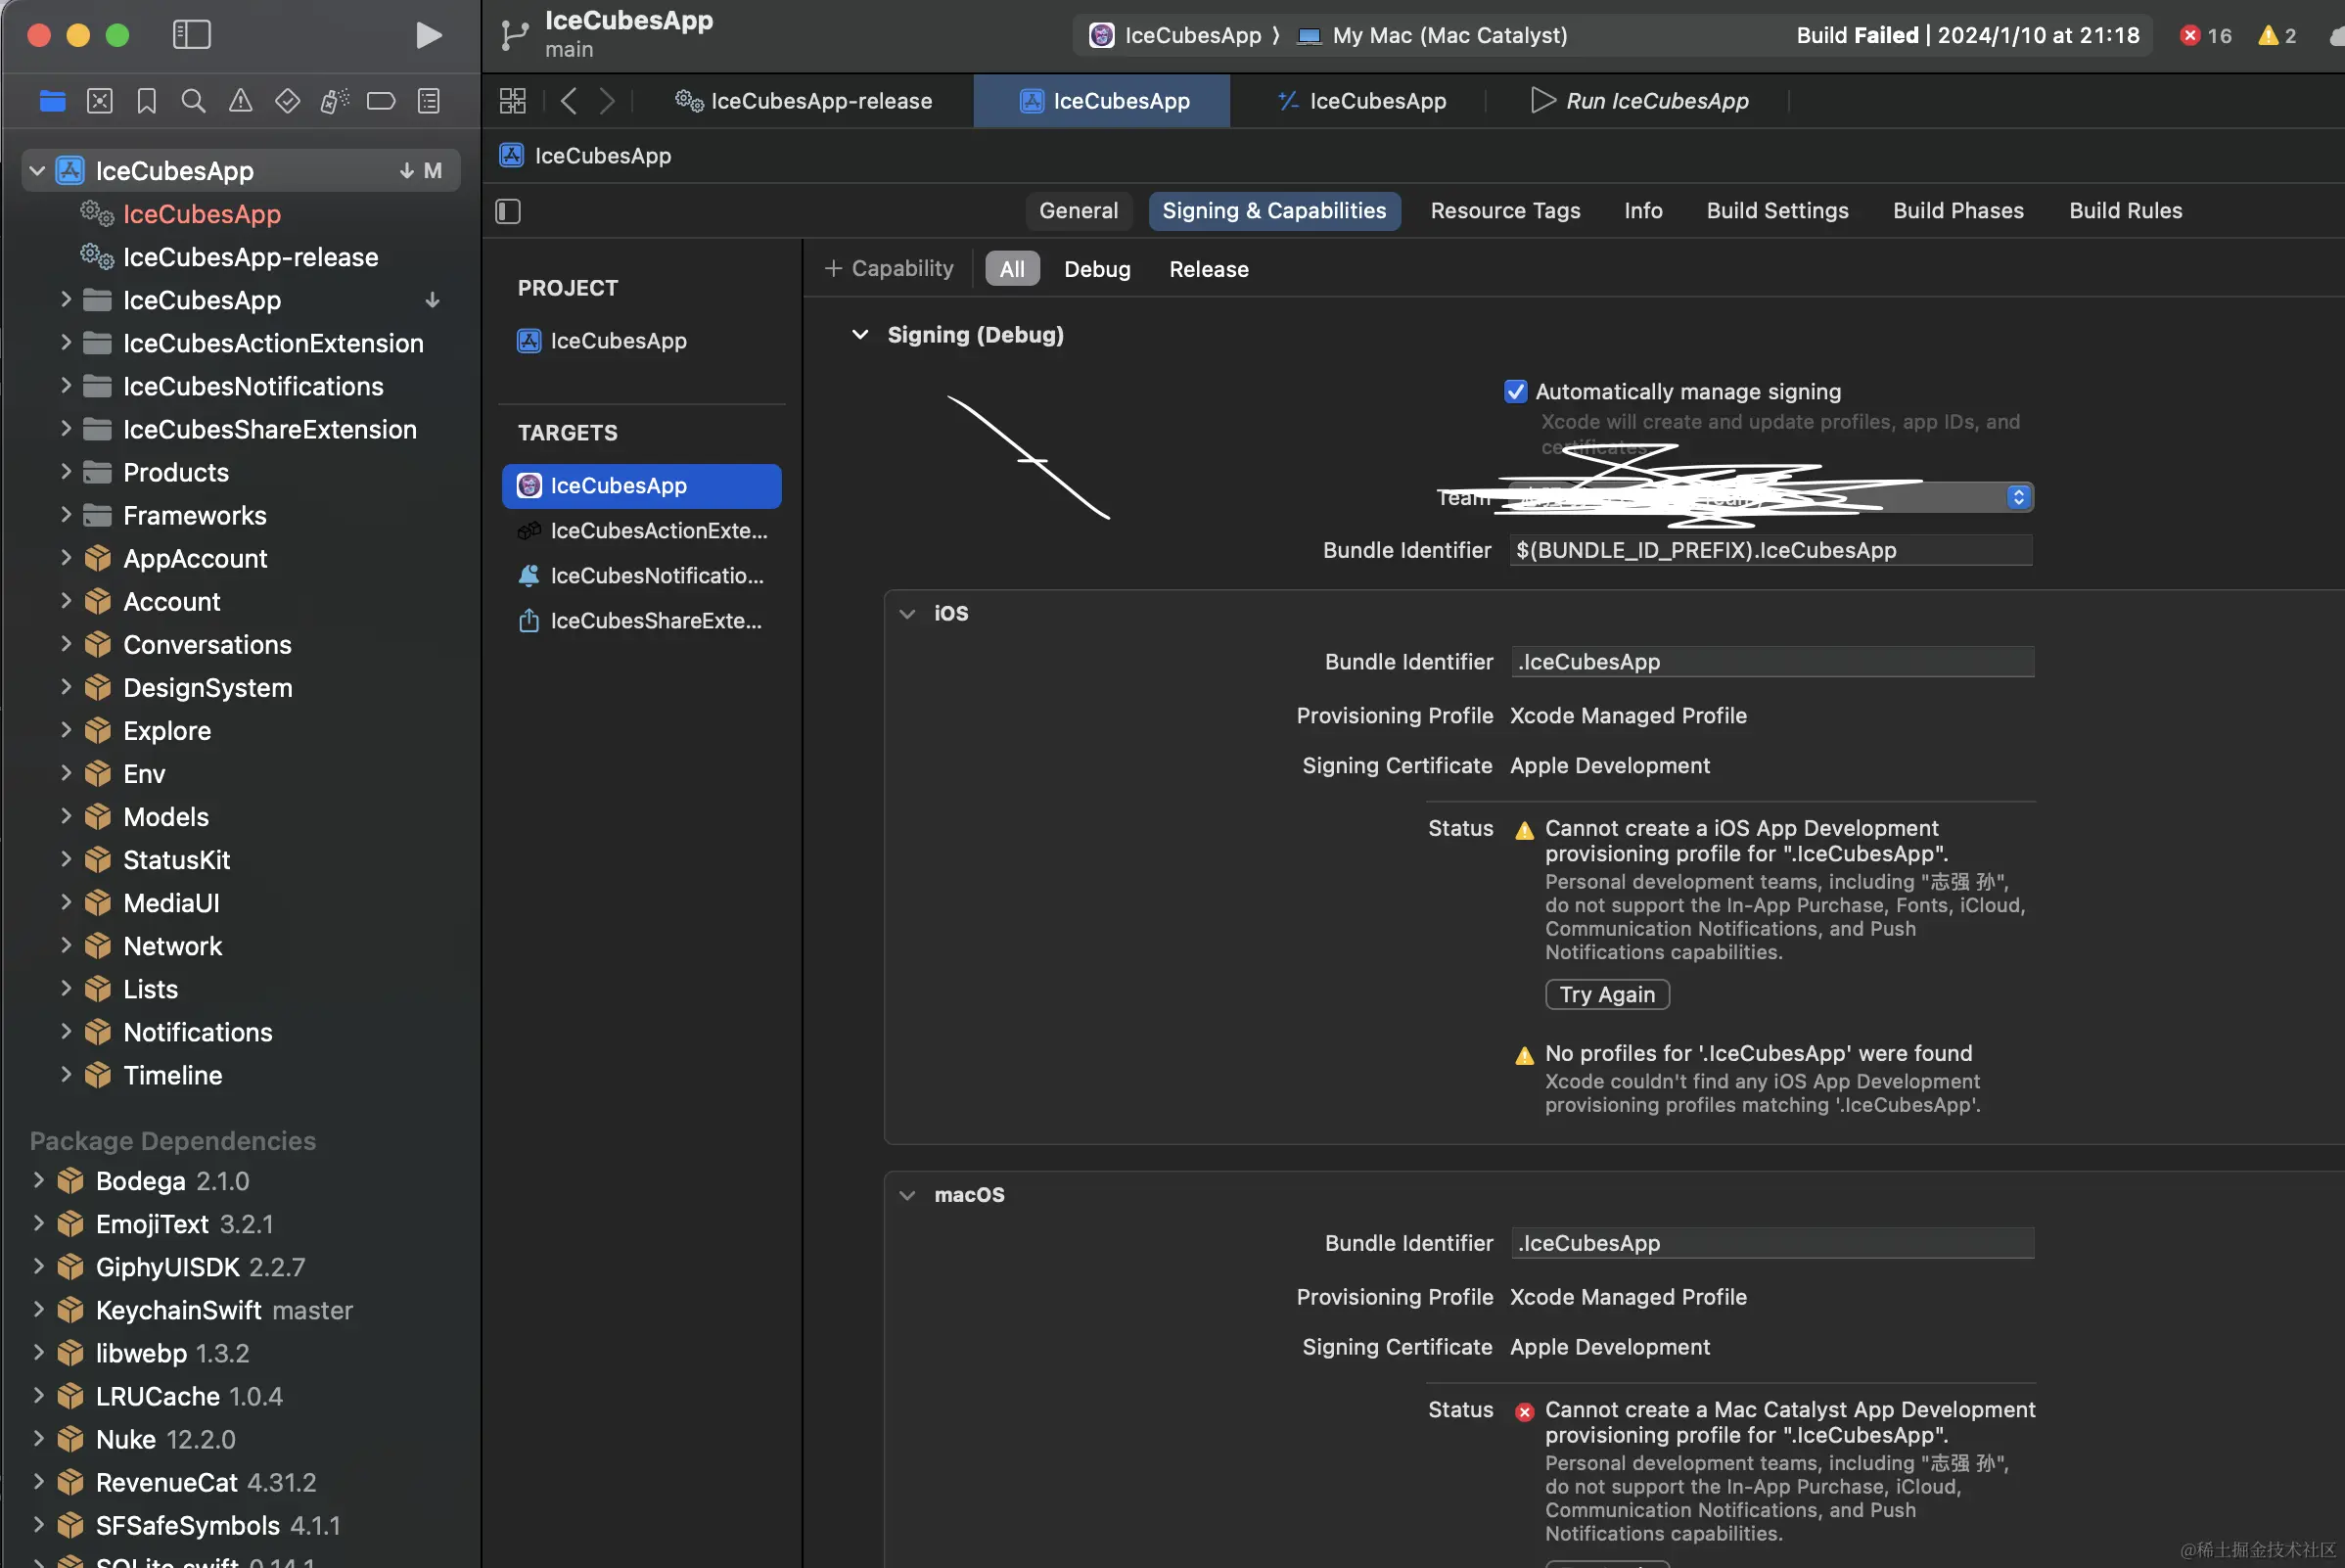2345x1568 pixels.
Task: Click the related items grid icon
Action: tap(512, 101)
